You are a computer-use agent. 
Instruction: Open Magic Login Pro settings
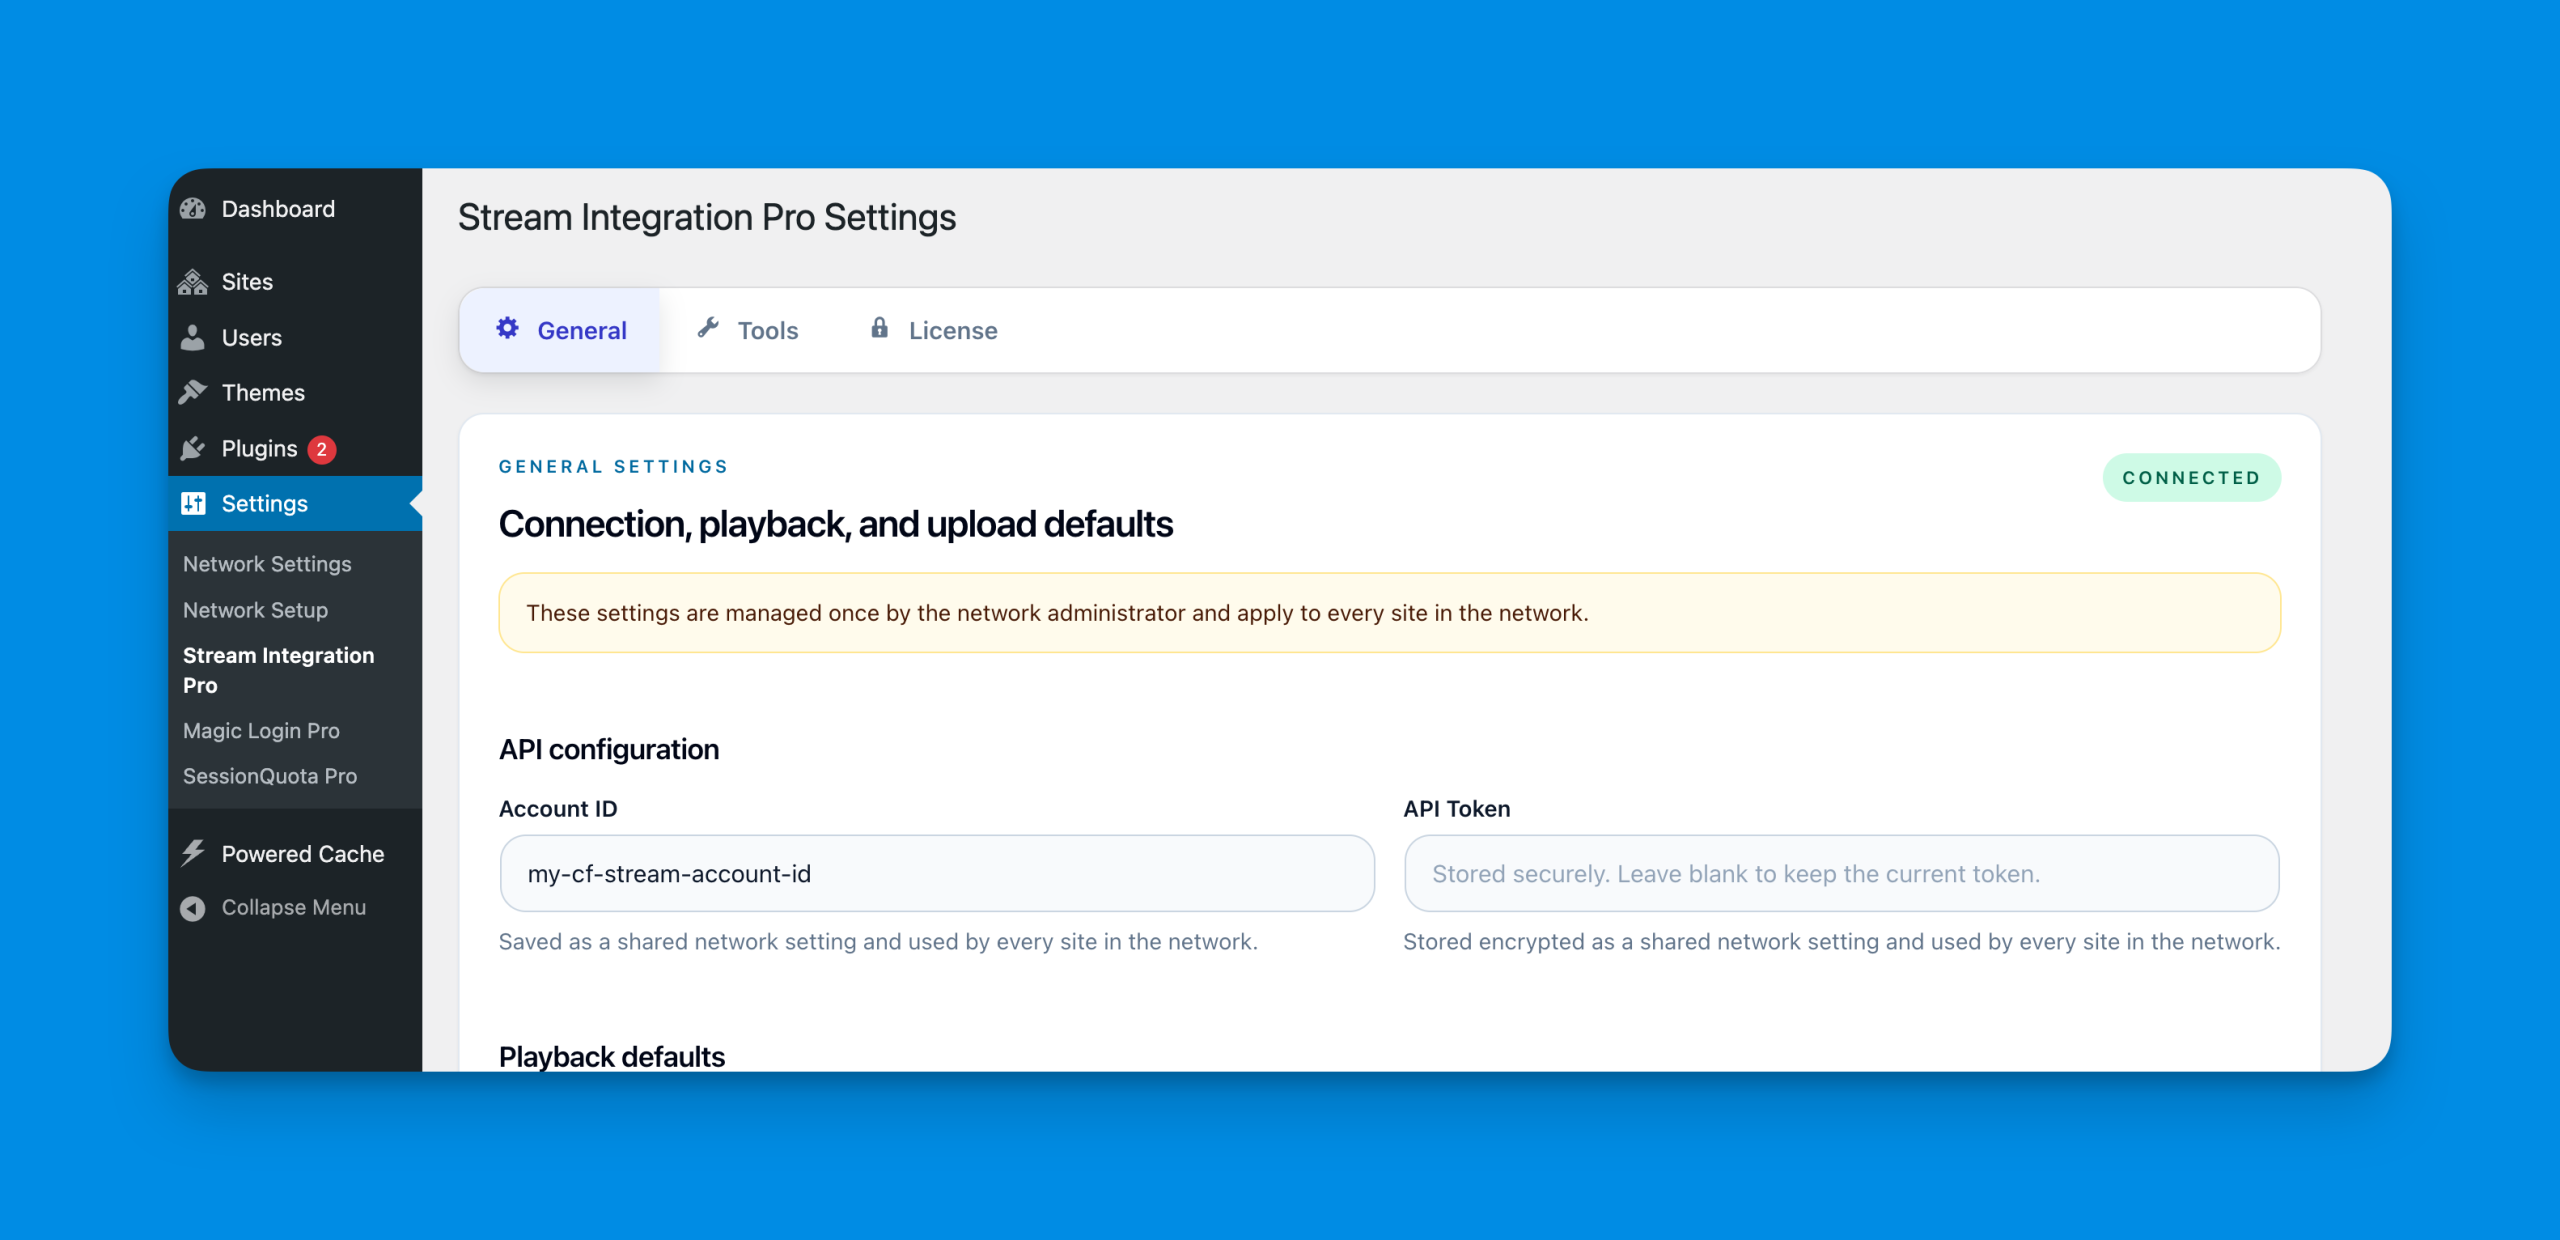tap(261, 731)
